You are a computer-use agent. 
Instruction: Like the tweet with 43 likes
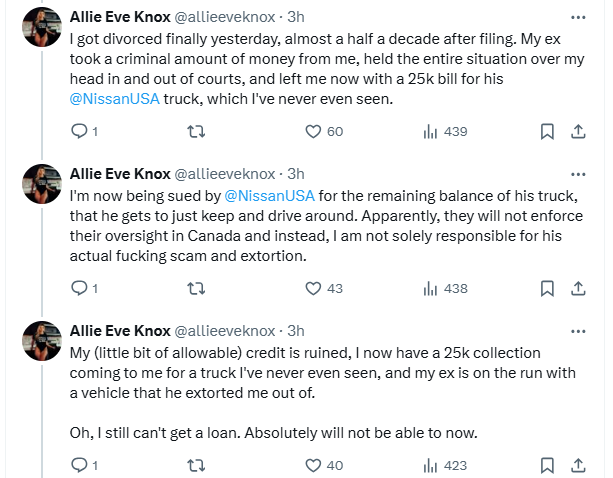click(x=313, y=288)
